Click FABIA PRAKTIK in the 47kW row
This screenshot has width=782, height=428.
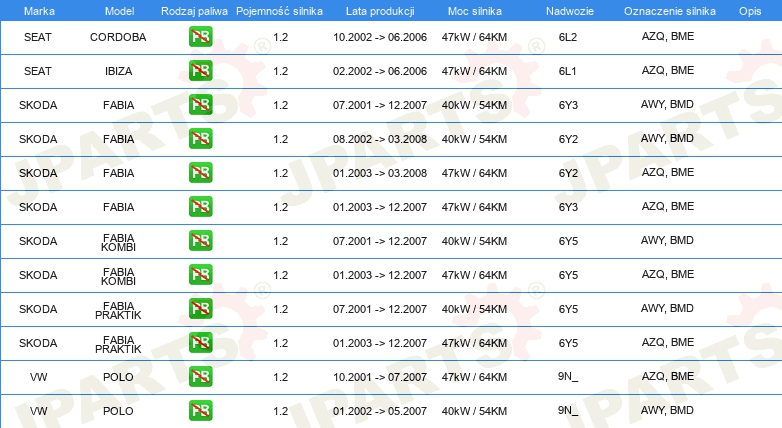[x=118, y=344]
